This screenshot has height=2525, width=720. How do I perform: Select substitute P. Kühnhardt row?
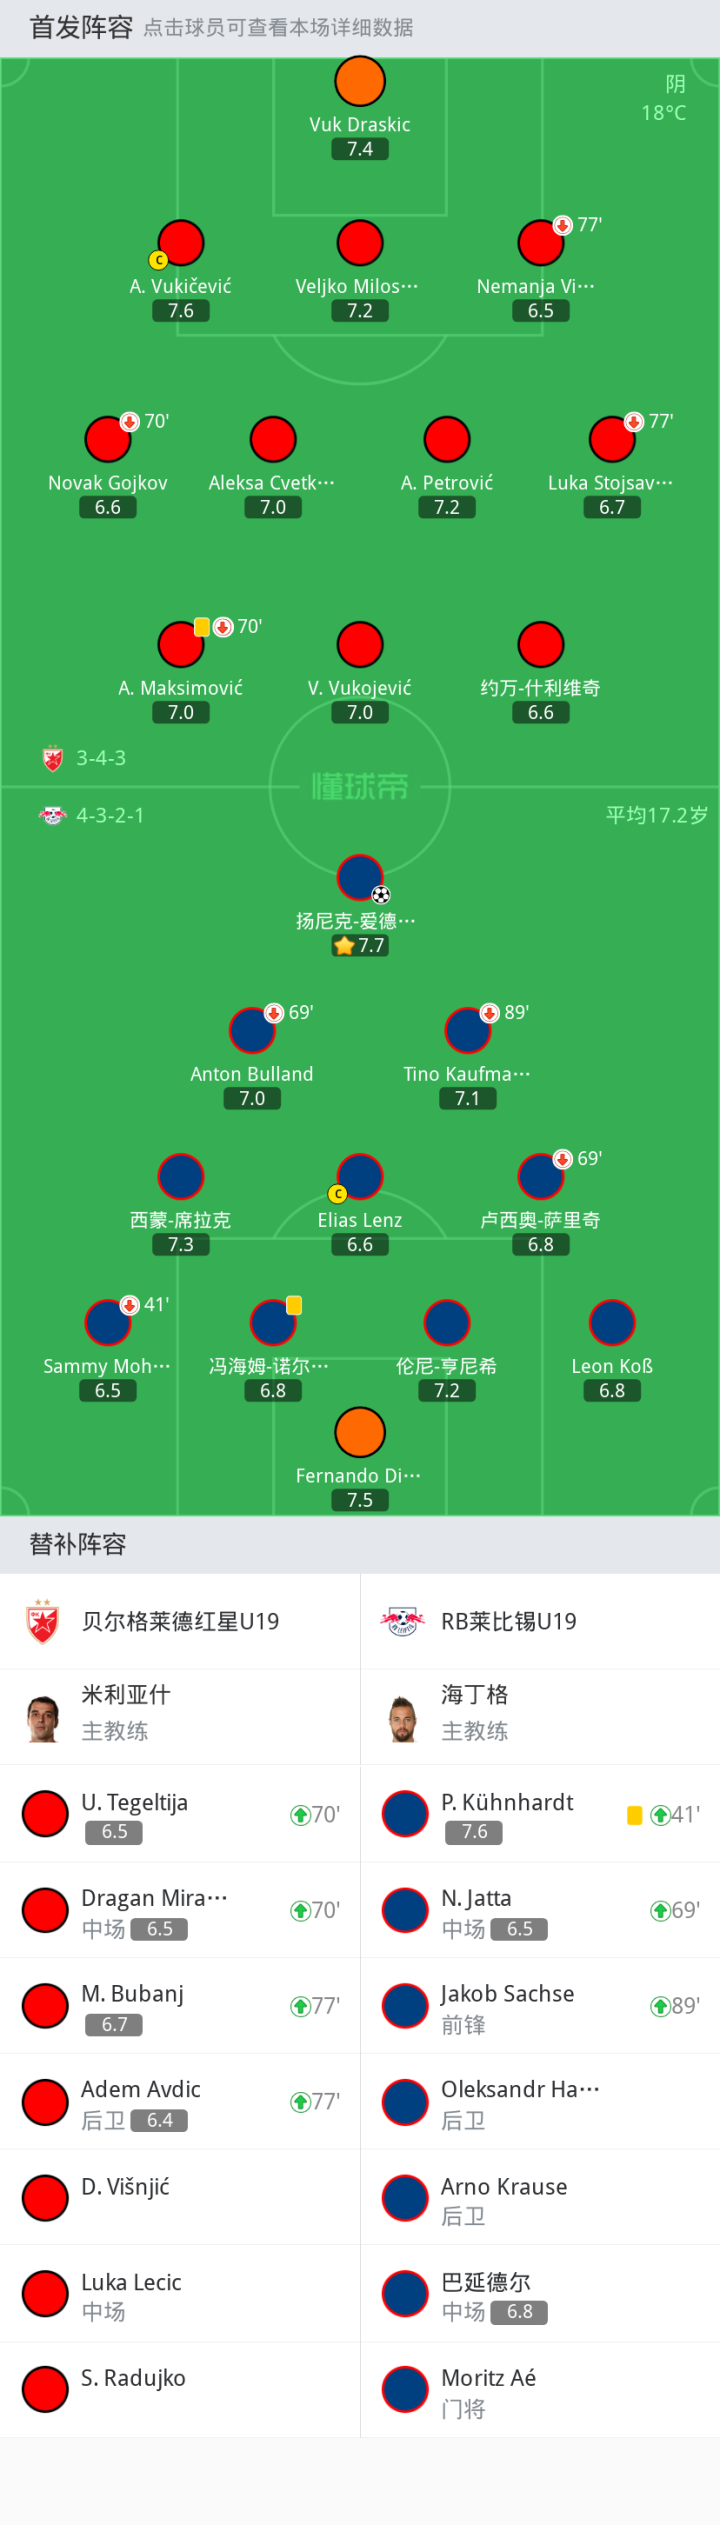click(540, 1814)
